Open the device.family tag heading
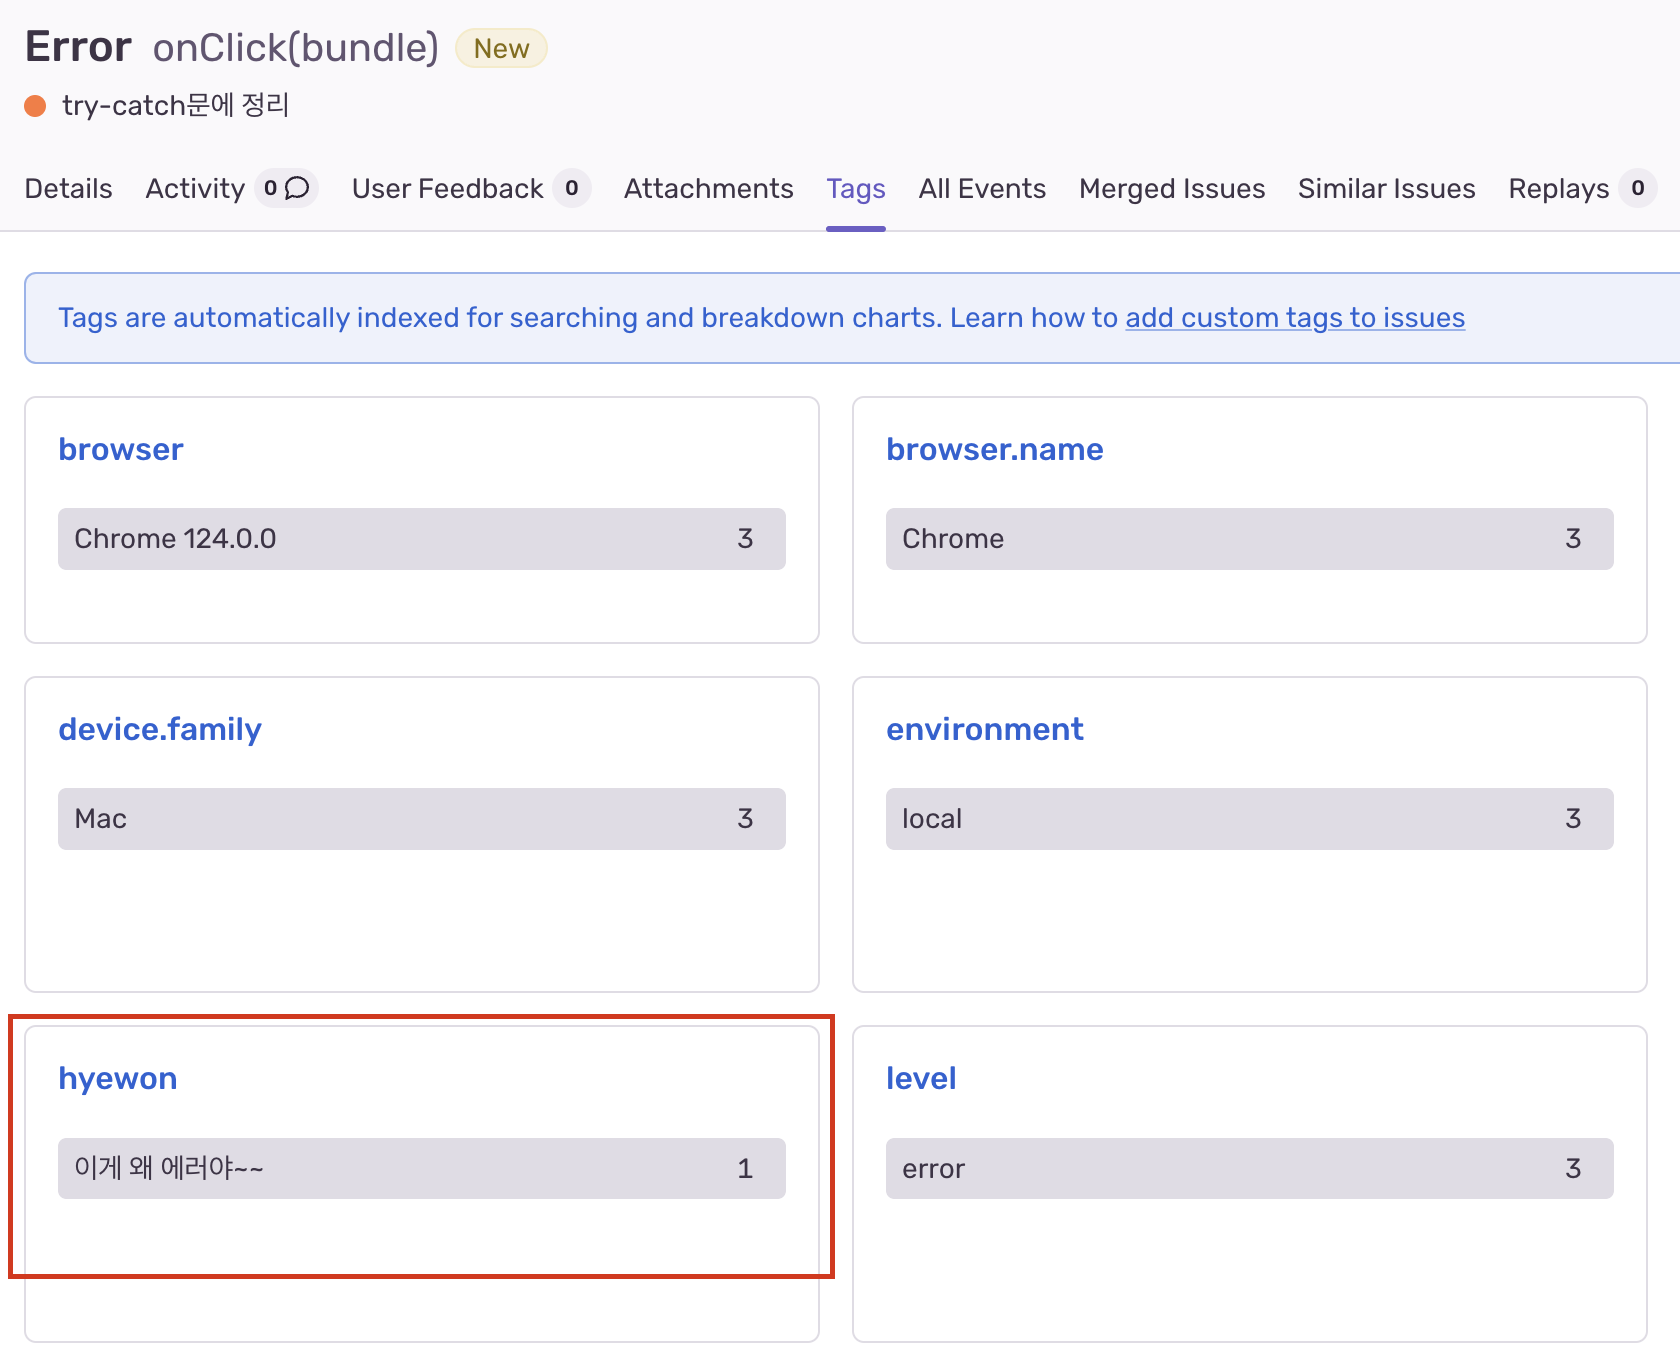This screenshot has height=1358, width=1680. [x=160, y=729]
